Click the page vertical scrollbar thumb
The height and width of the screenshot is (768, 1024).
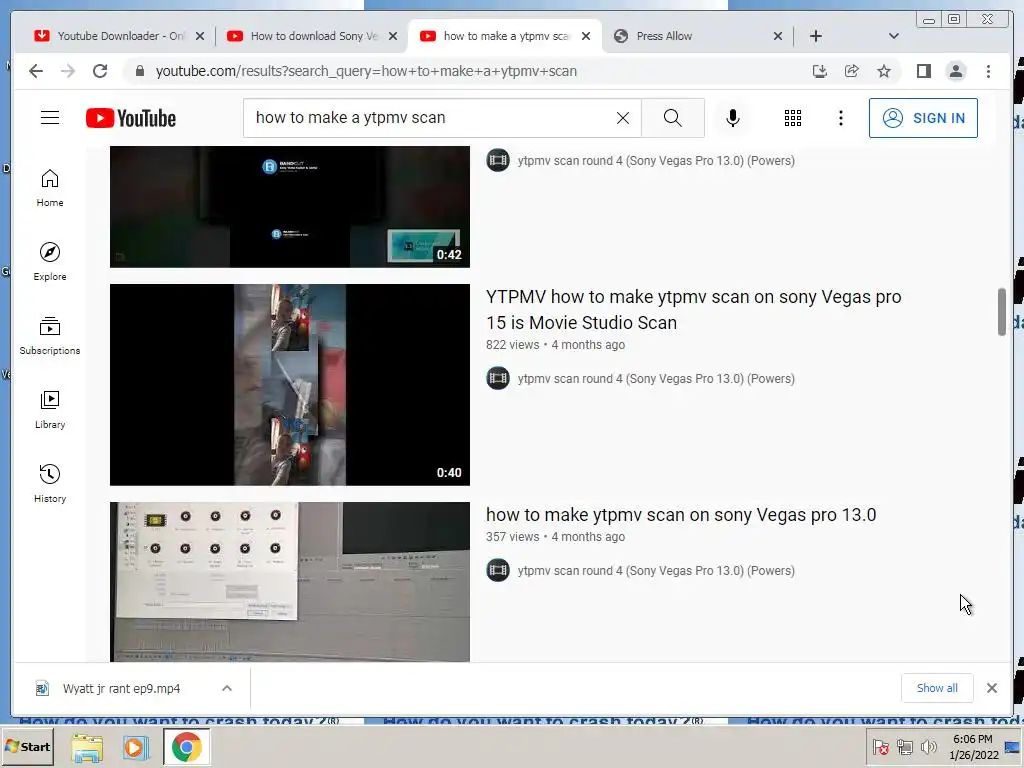(1002, 312)
